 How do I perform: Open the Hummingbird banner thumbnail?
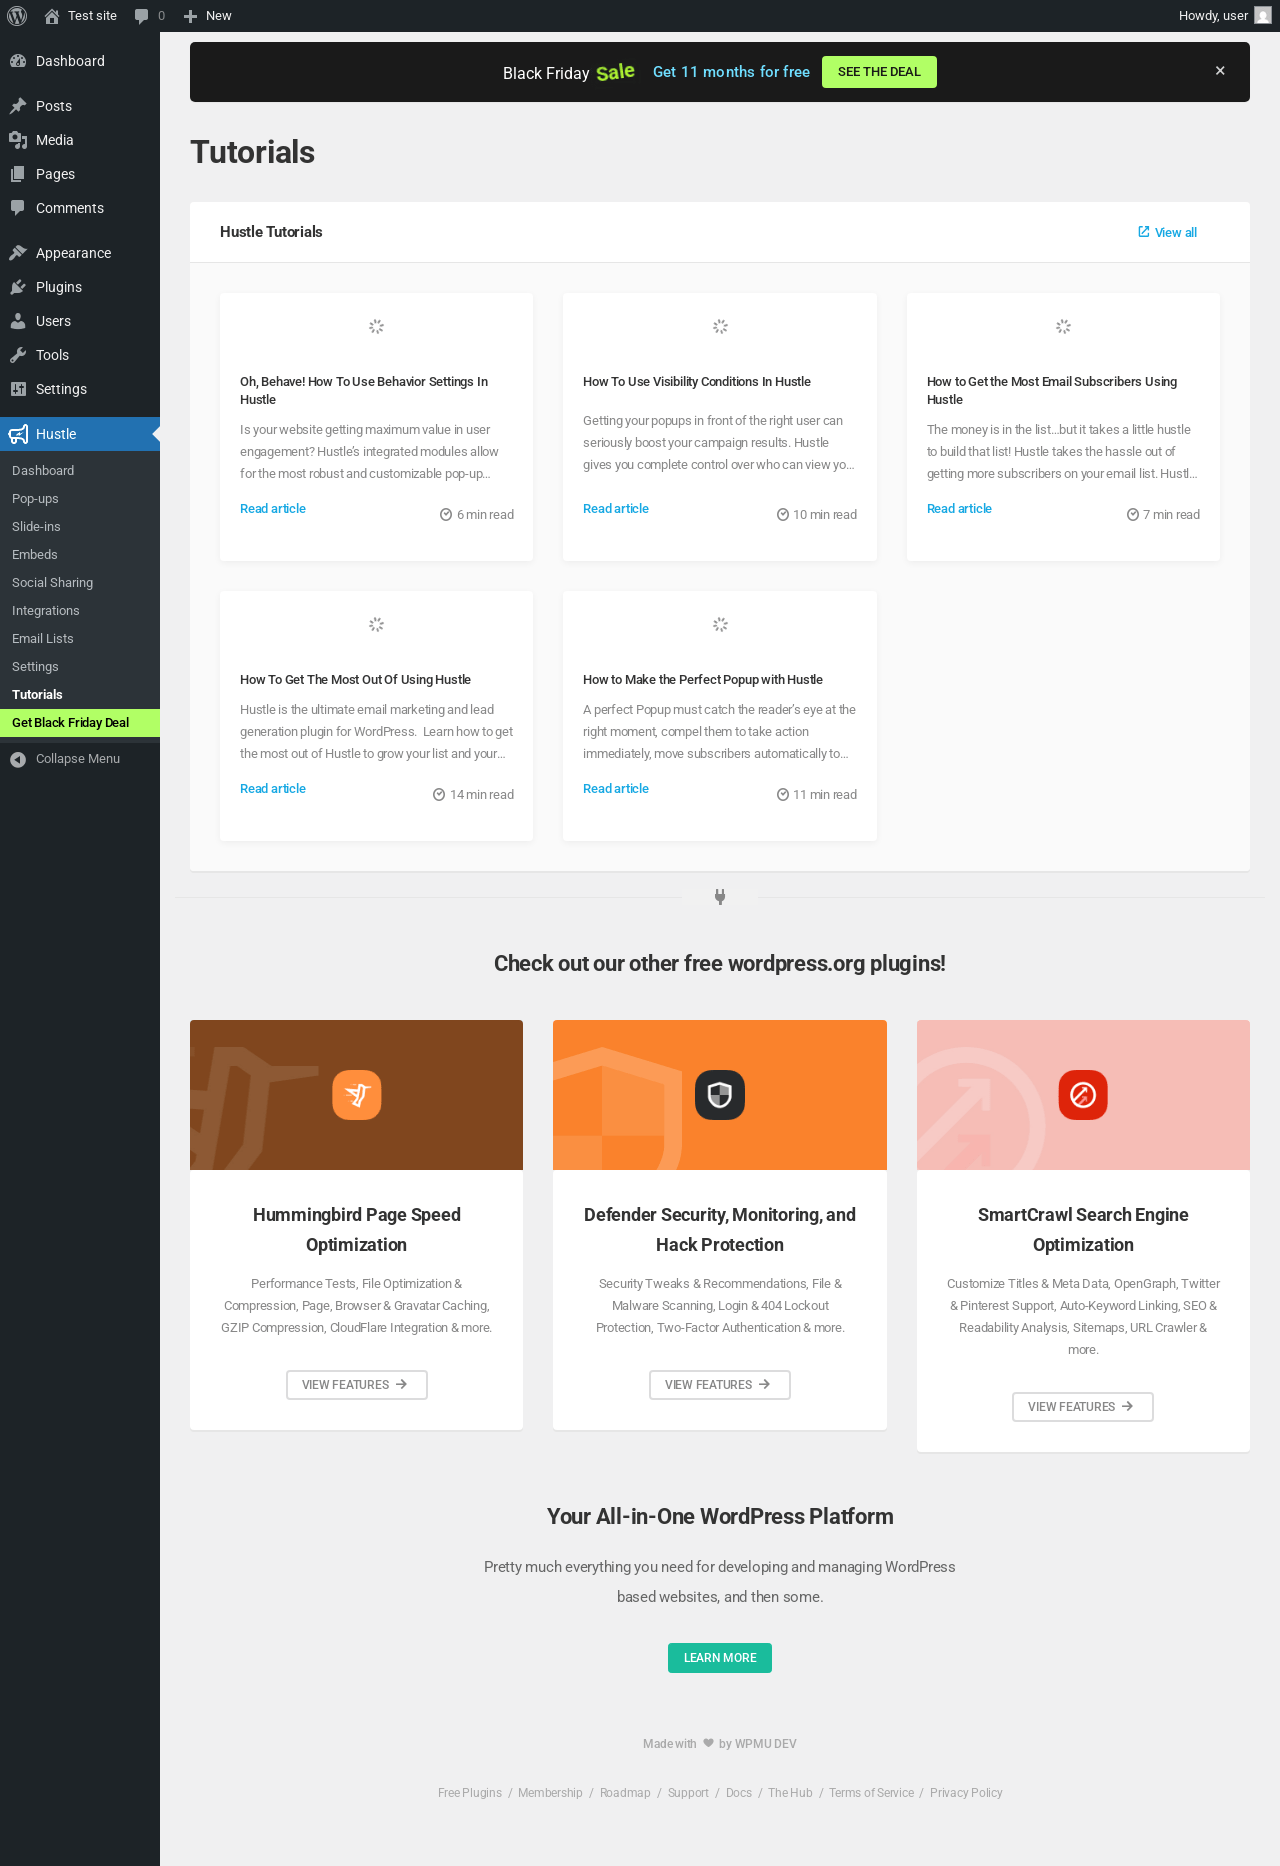point(357,1095)
